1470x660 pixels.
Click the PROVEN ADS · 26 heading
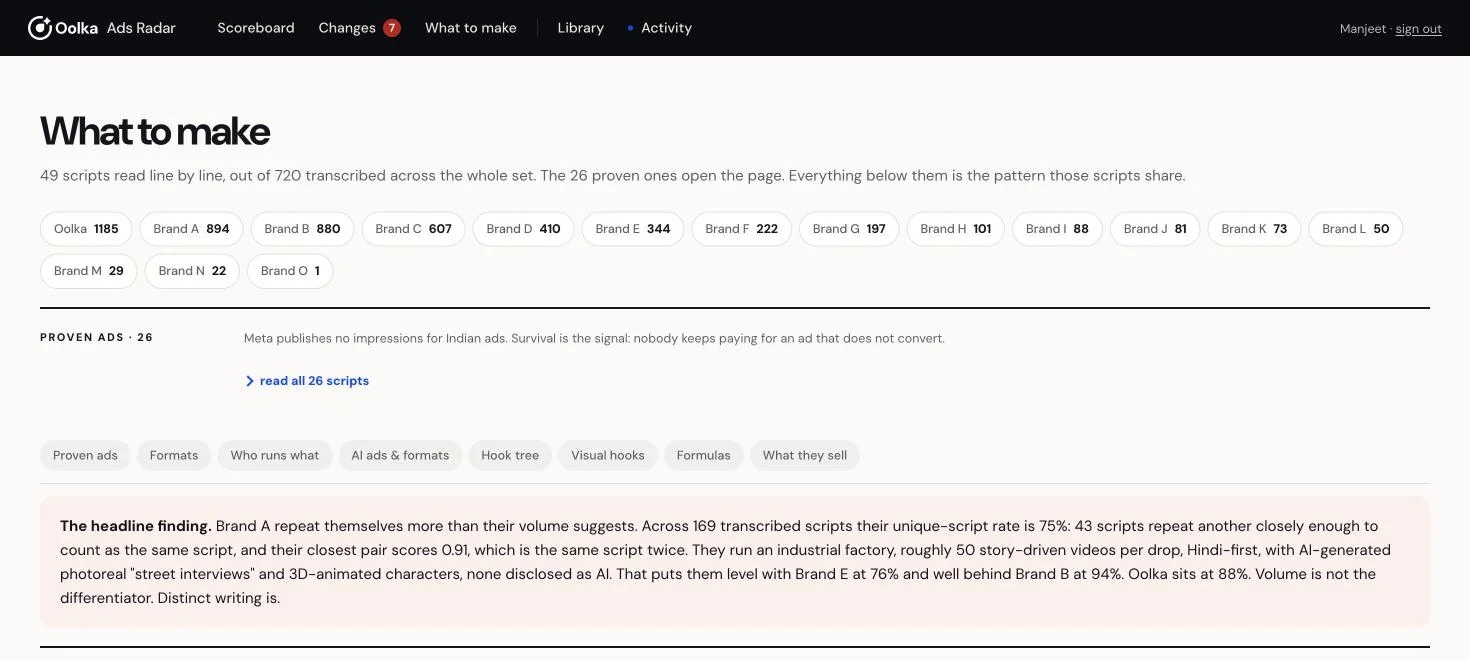[x=96, y=337]
